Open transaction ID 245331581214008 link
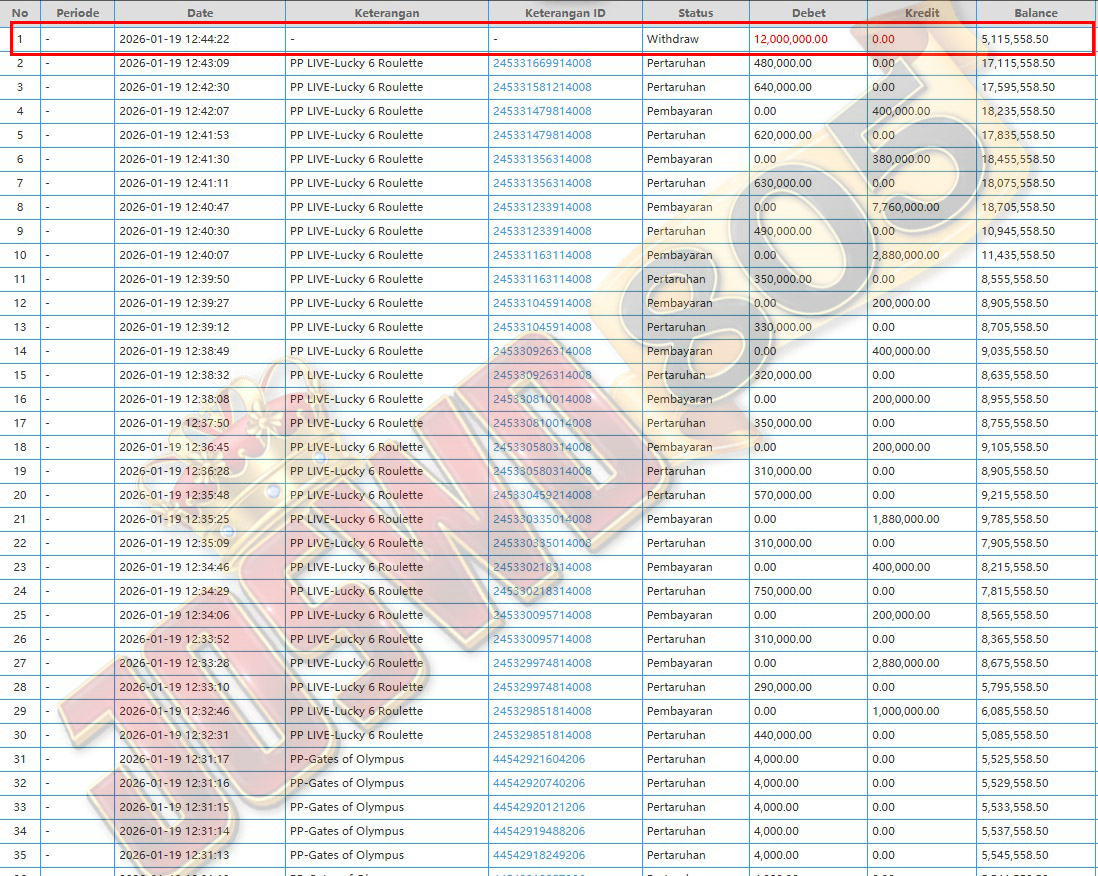Image resolution: width=1098 pixels, height=876 pixels. [541, 87]
